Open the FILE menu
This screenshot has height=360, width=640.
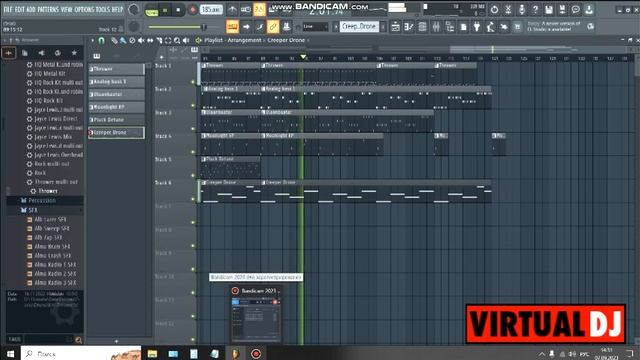point(8,9)
